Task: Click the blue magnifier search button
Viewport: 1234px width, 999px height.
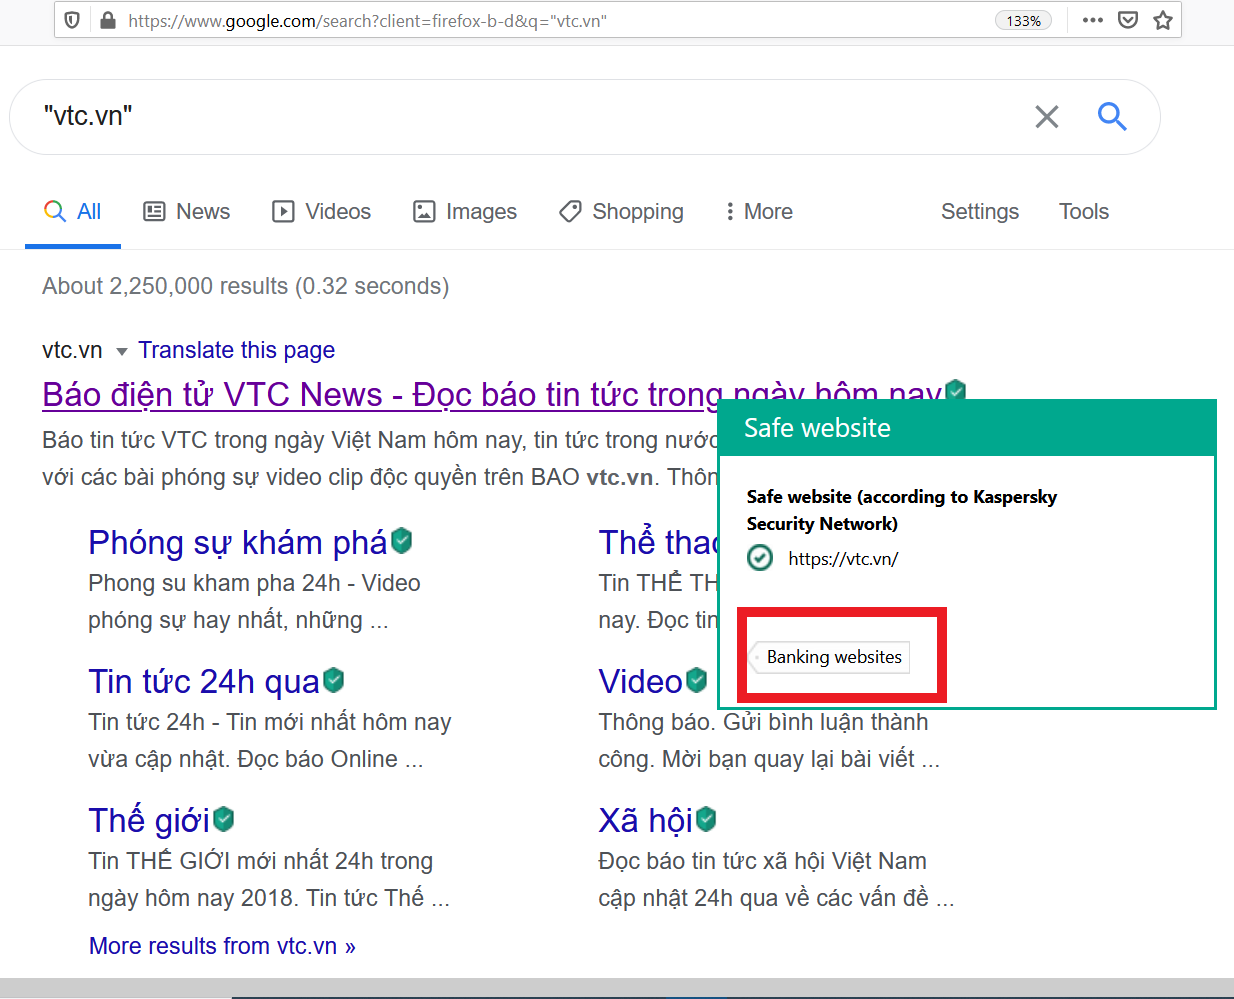Action: click(1112, 117)
